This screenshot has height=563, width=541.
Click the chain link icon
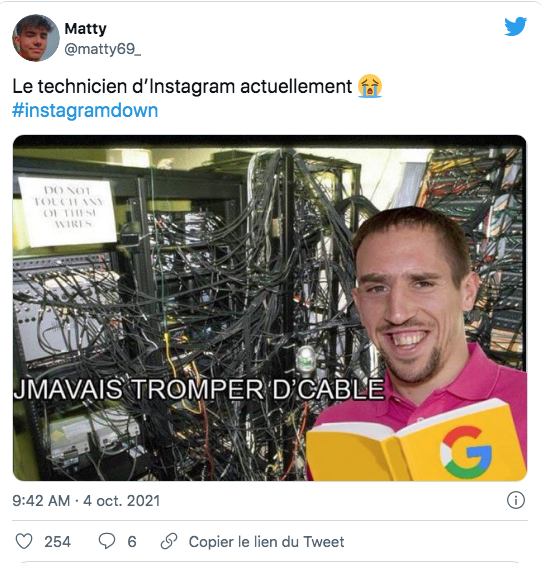point(169,541)
